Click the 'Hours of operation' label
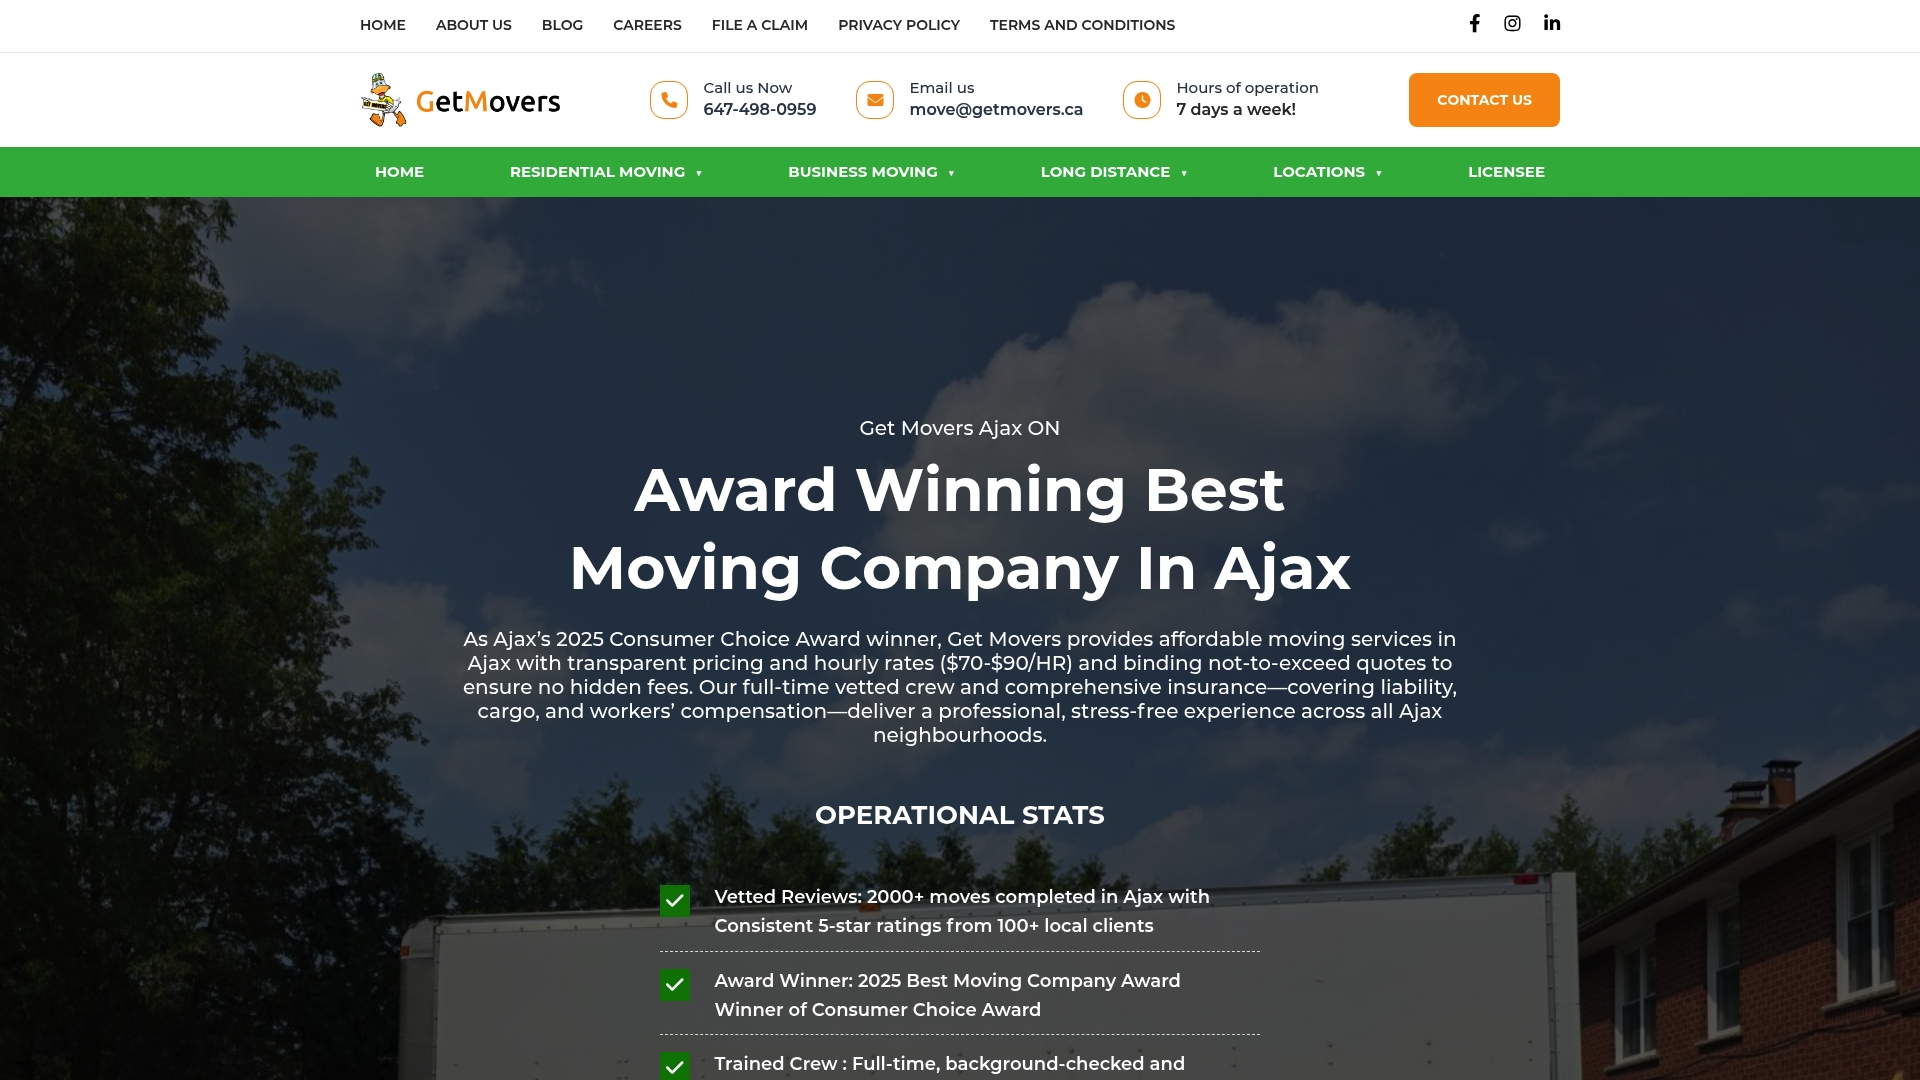Image resolution: width=1920 pixels, height=1080 pixels. pos(1247,88)
